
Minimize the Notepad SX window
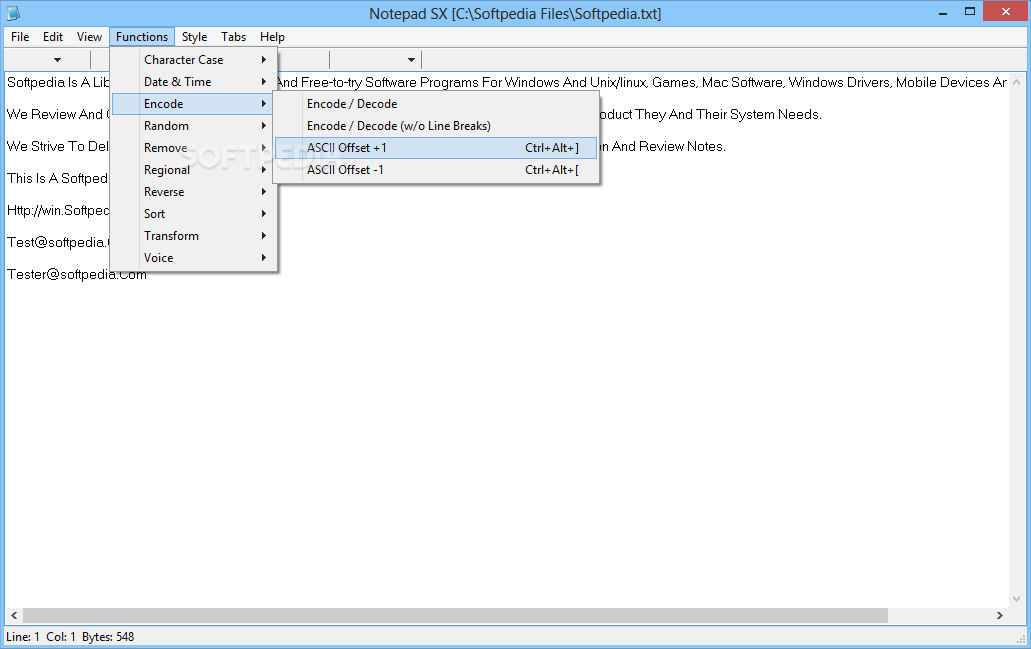click(x=943, y=11)
